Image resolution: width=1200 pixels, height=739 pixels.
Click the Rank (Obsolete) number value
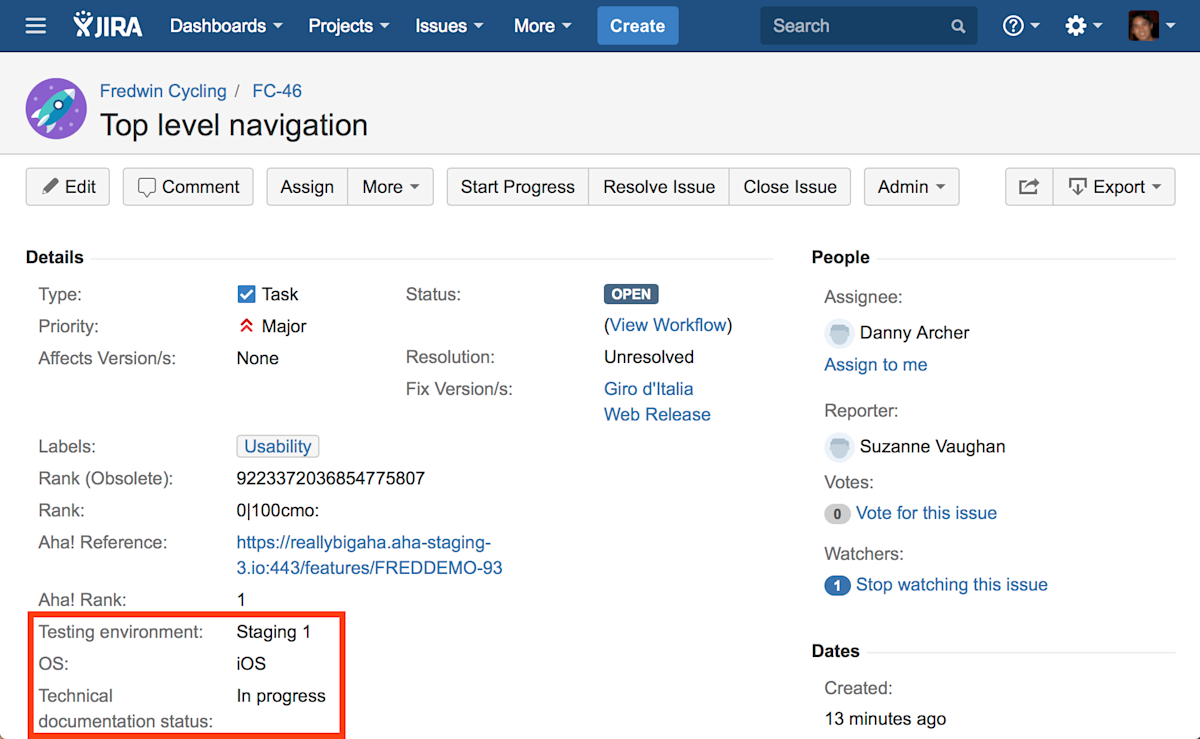[x=331, y=479]
